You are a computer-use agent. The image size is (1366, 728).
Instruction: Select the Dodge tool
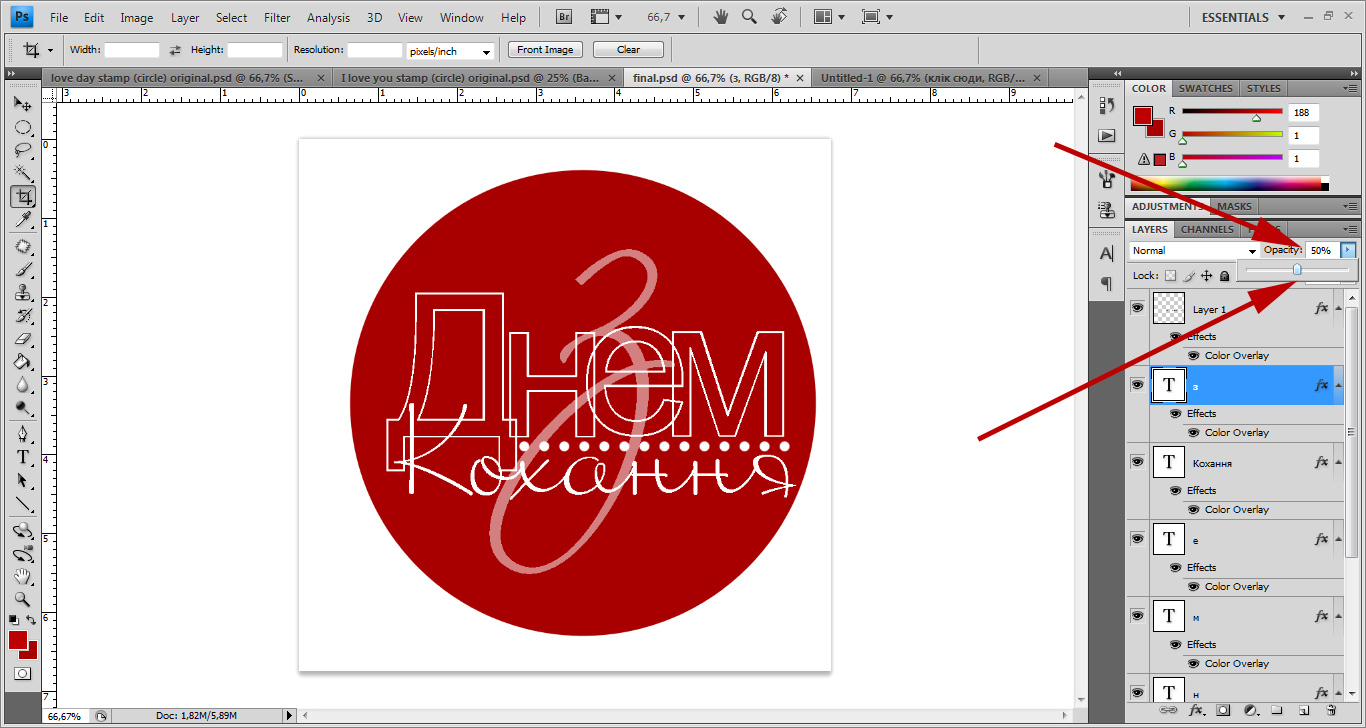pyautogui.click(x=23, y=407)
